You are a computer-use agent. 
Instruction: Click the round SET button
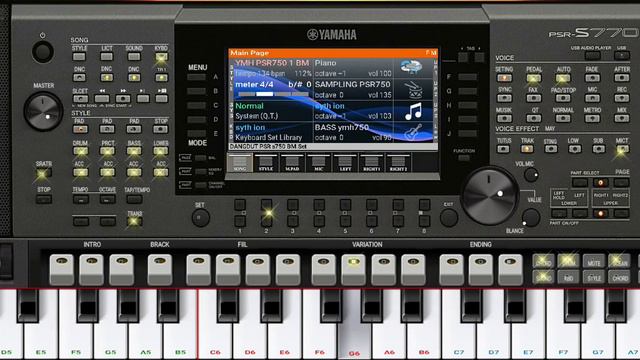pyautogui.click(x=200, y=218)
